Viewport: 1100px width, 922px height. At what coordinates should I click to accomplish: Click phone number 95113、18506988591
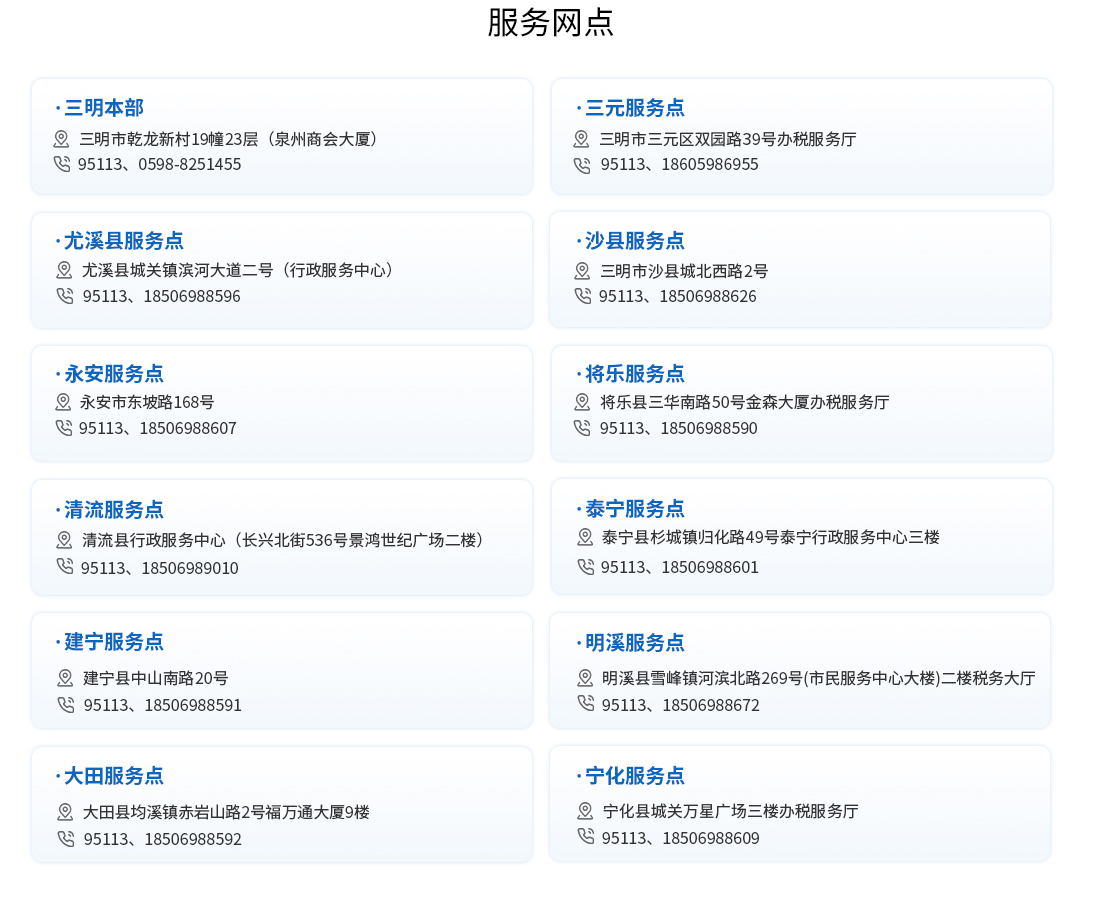point(162,705)
